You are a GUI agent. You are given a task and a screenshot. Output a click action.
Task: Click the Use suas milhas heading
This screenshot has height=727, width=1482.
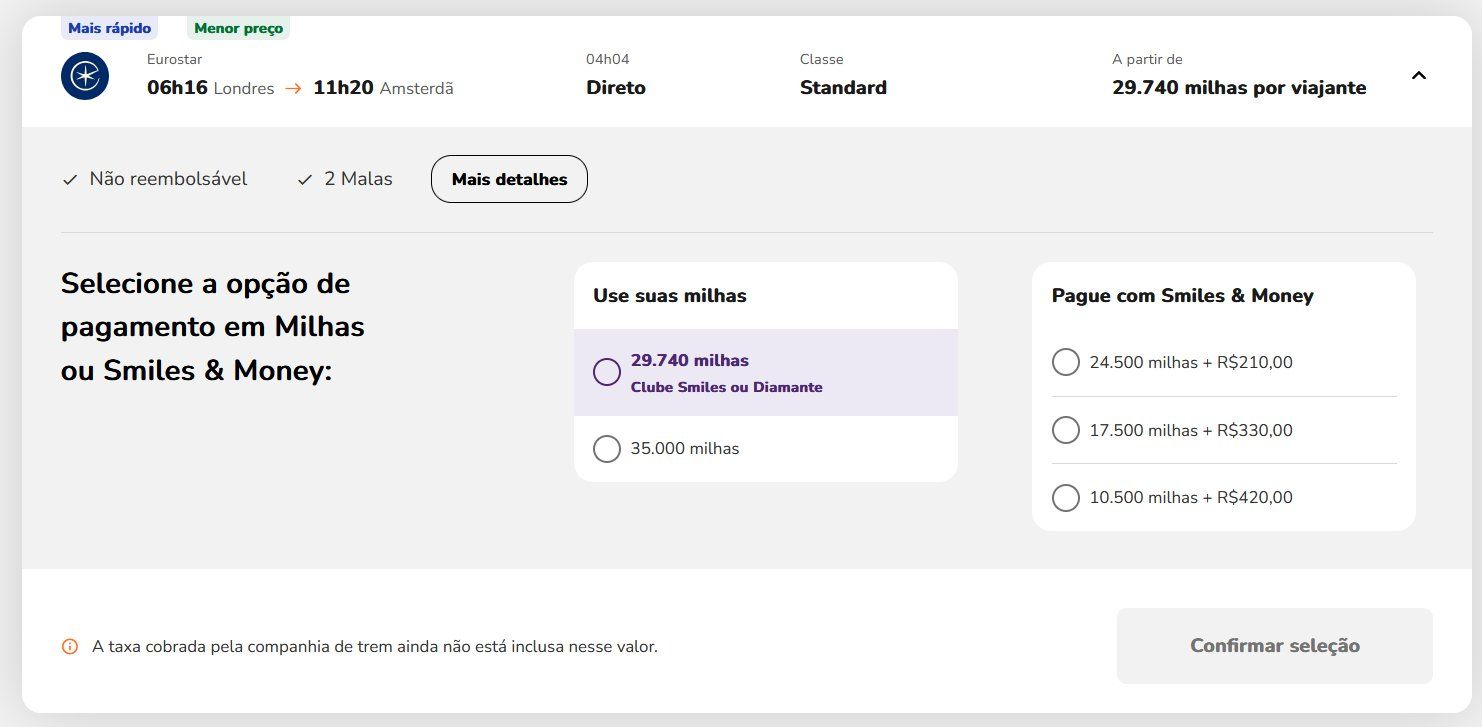[x=670, y=295]
